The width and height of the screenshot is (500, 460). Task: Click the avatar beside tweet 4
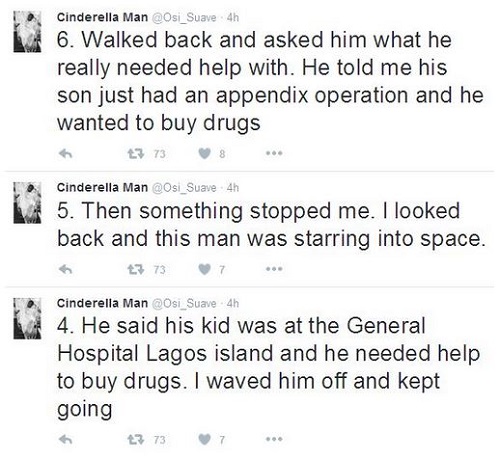coord(27,318)
